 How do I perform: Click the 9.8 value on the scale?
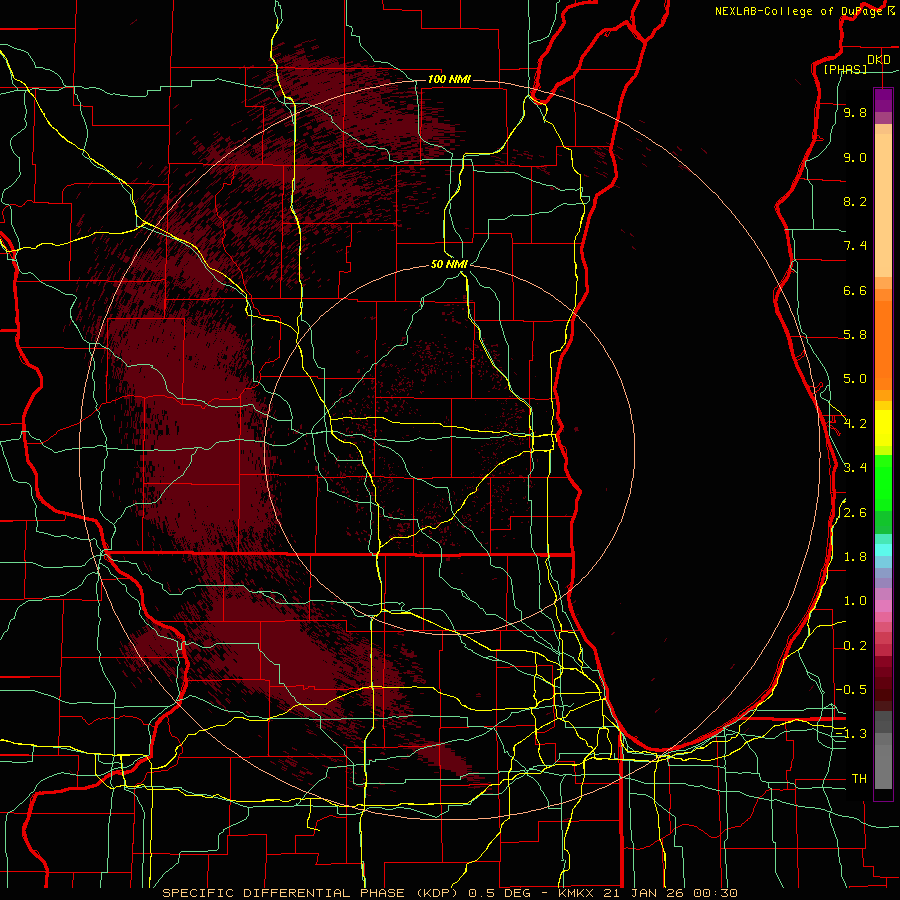point(855,113)
